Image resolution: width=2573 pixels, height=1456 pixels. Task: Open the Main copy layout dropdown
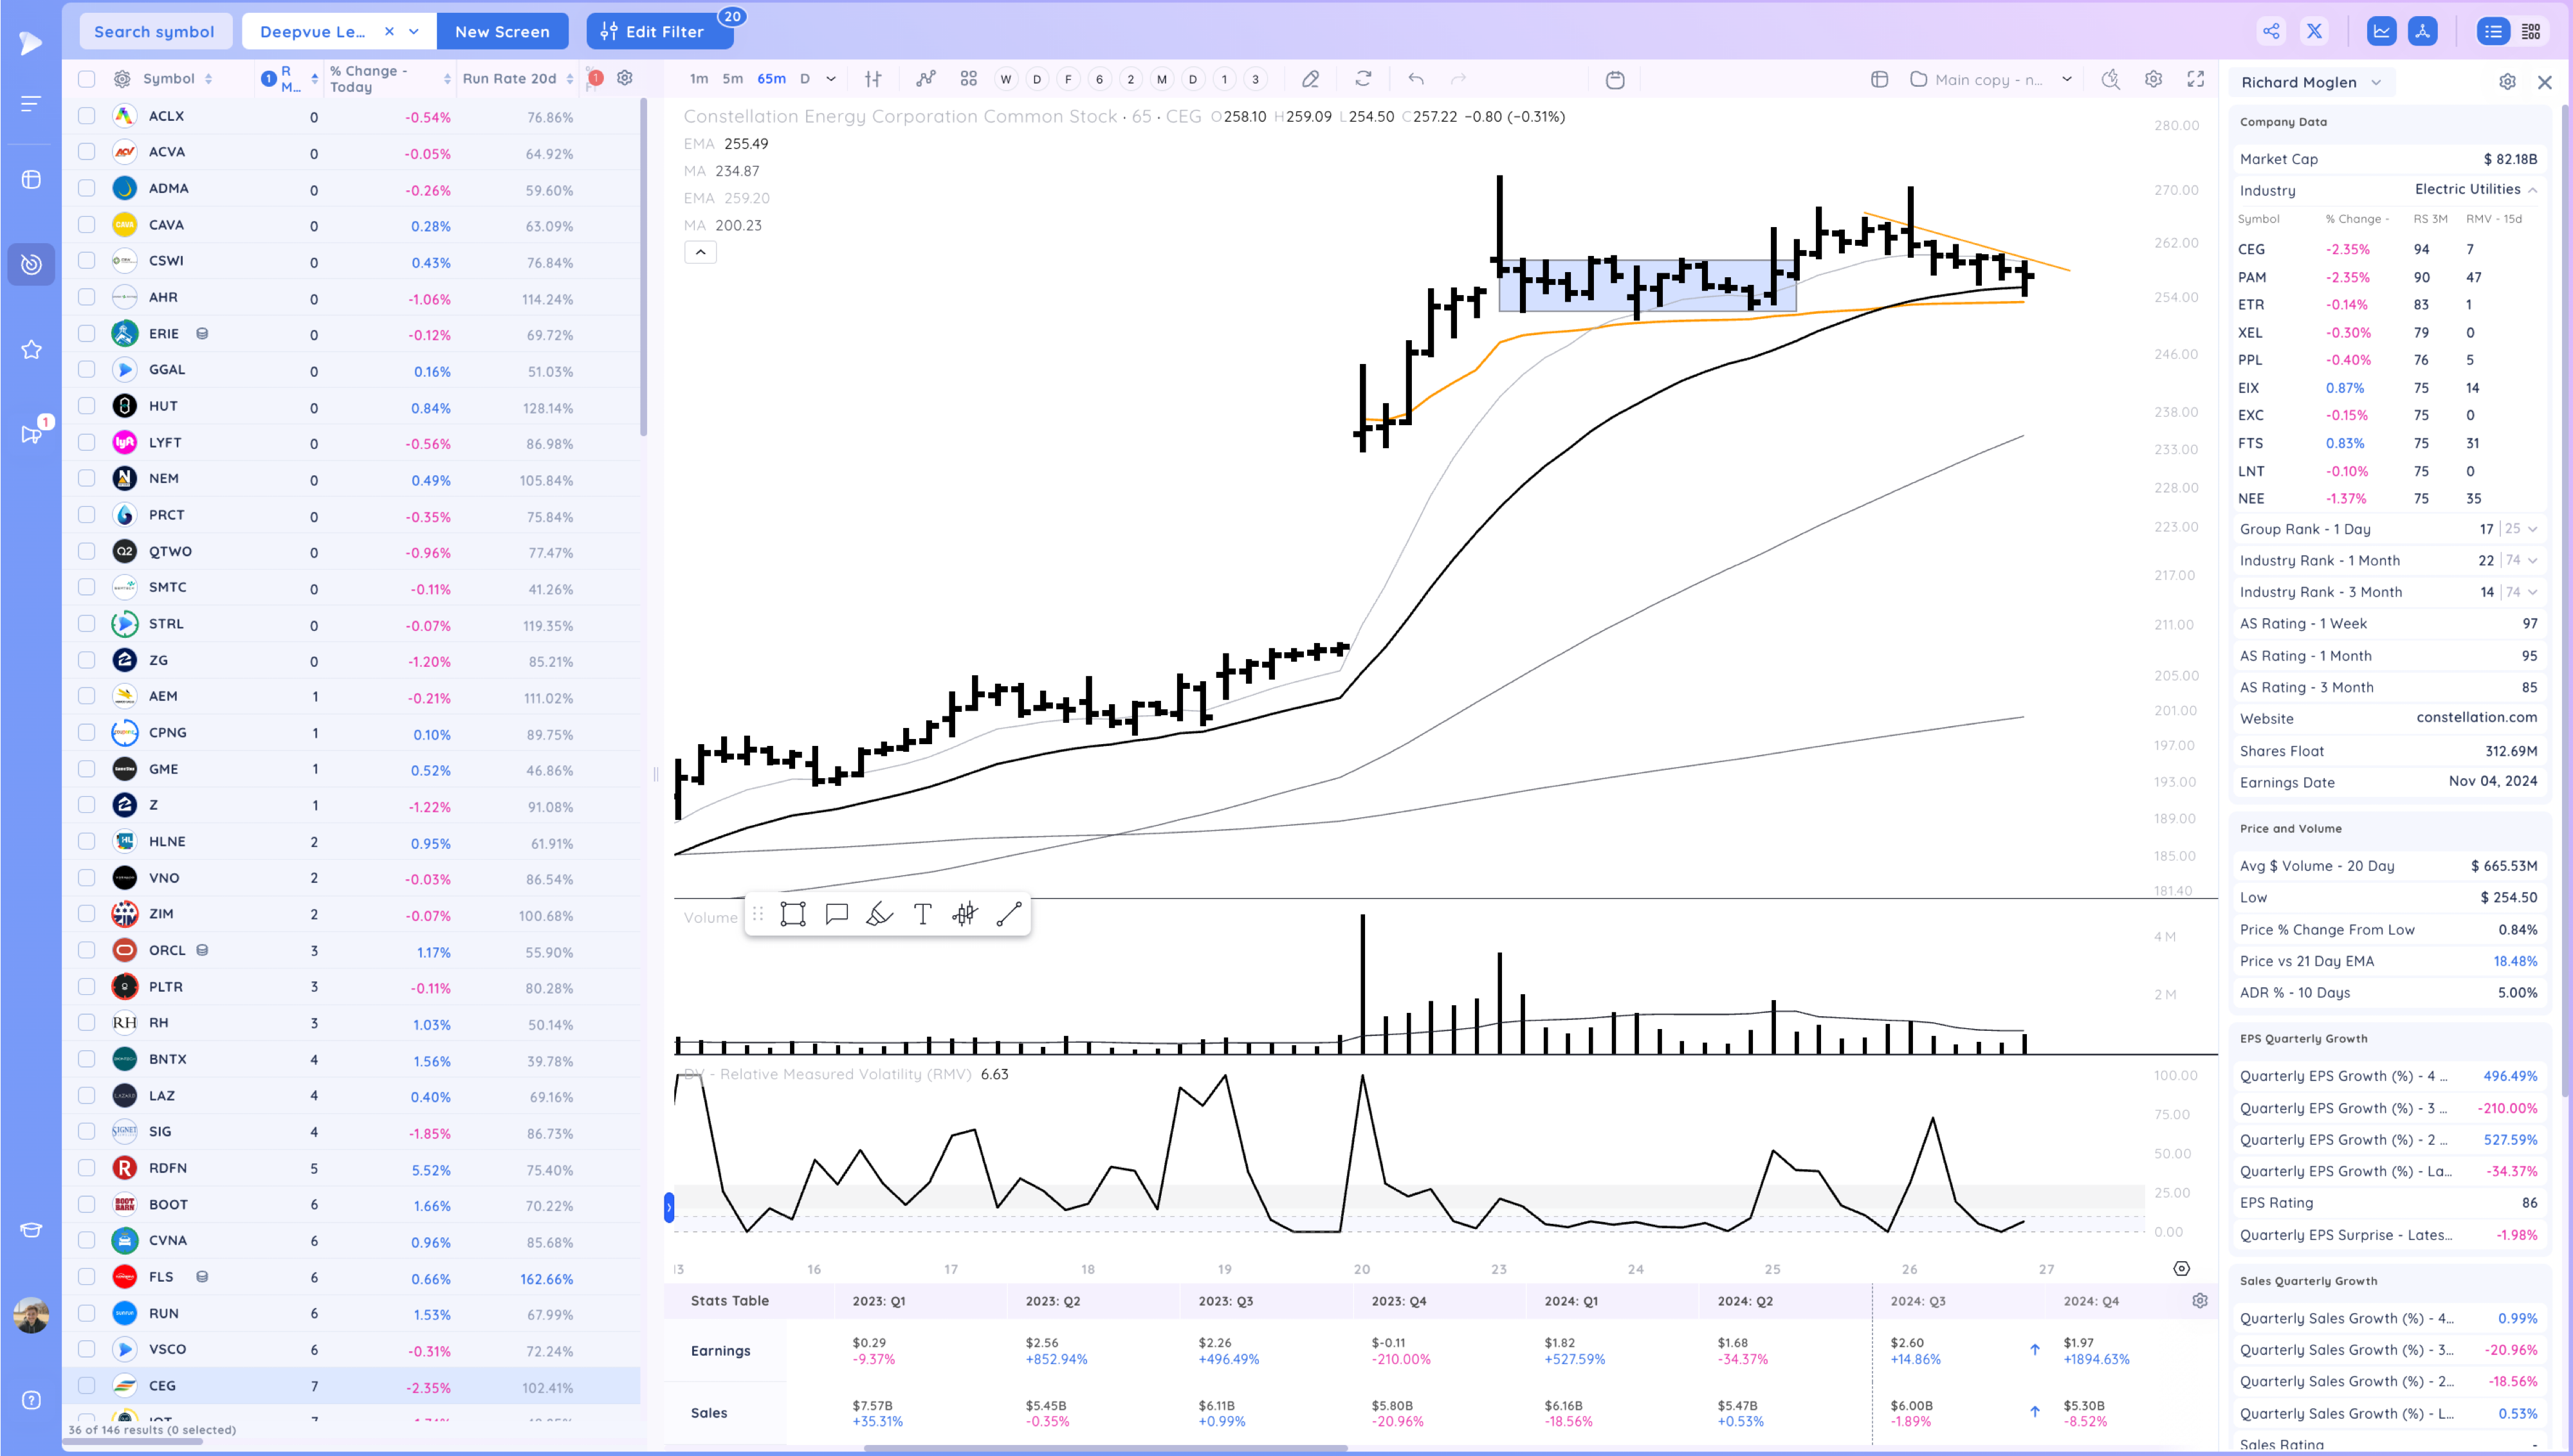pos(2067,79)
